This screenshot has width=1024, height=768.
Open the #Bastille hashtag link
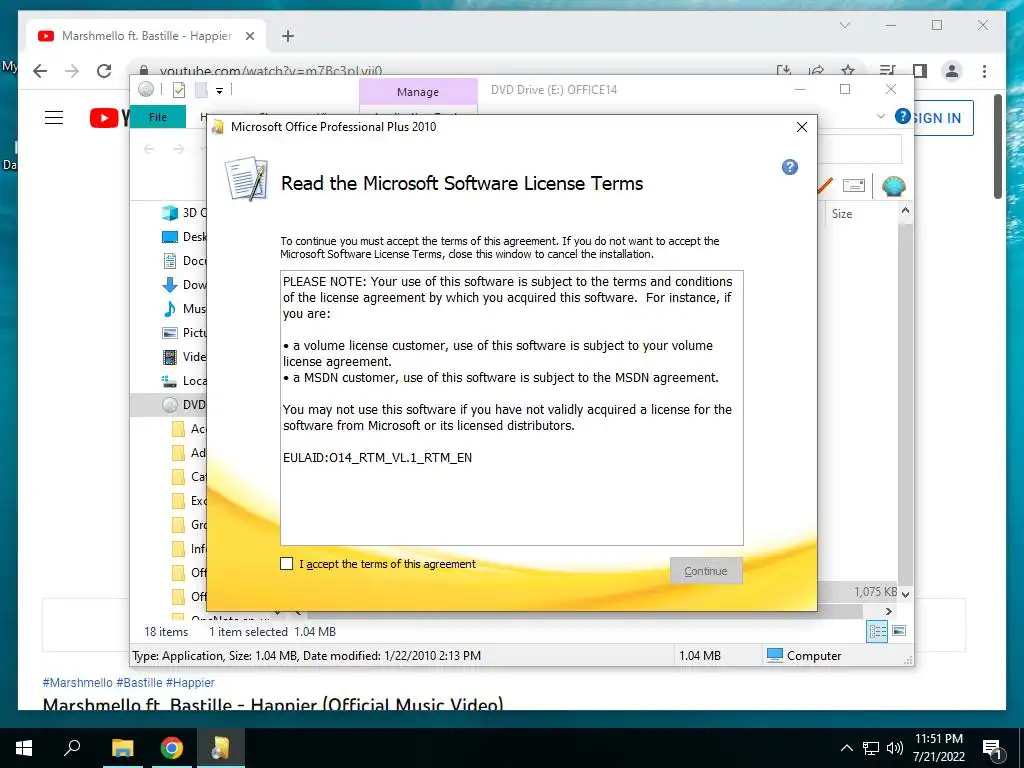(139, 682)
